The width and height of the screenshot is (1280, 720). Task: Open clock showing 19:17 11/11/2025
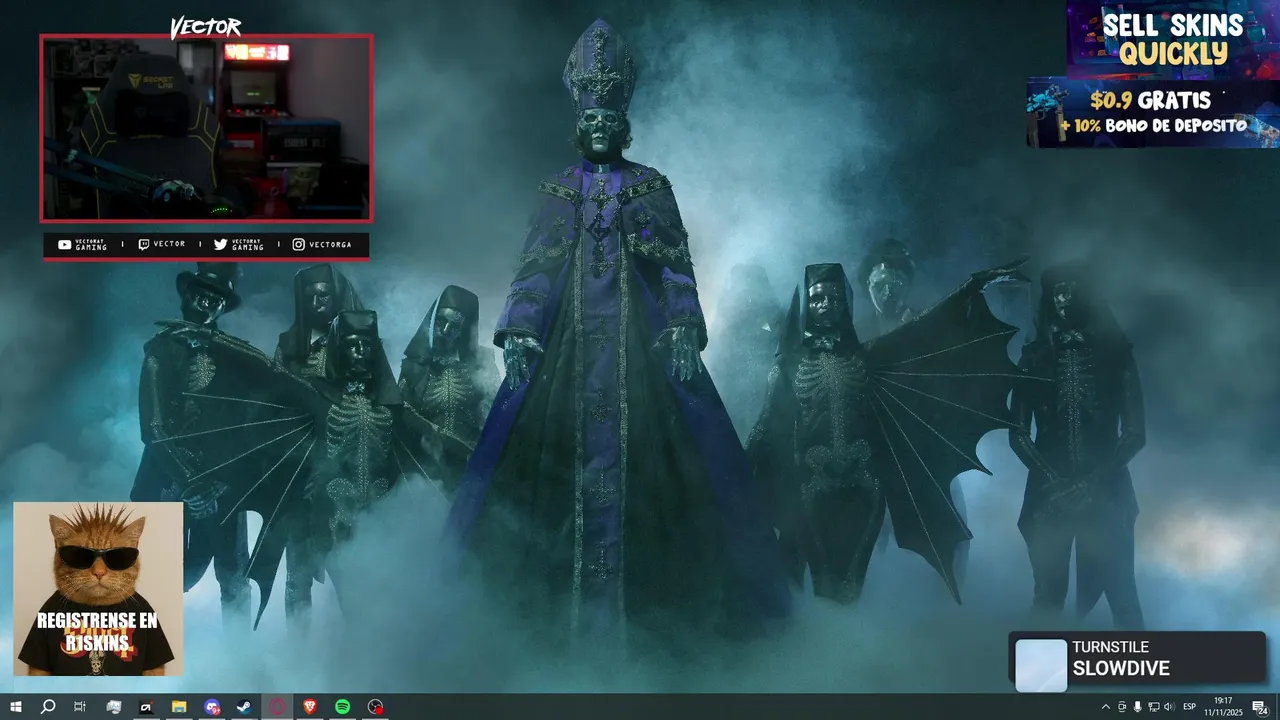pyautogui.click(x=1222, y=707)
